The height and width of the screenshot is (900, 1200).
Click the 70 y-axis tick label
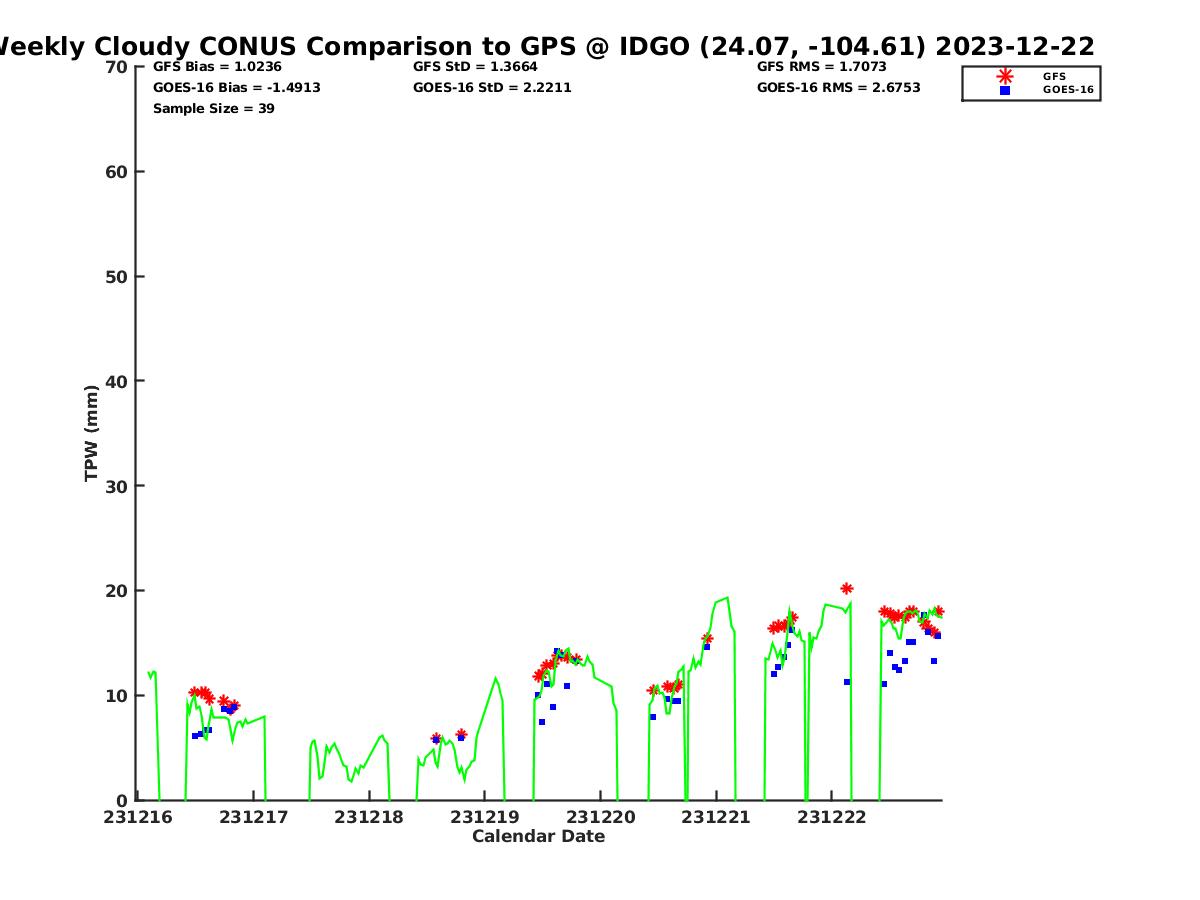click(117, 67)
